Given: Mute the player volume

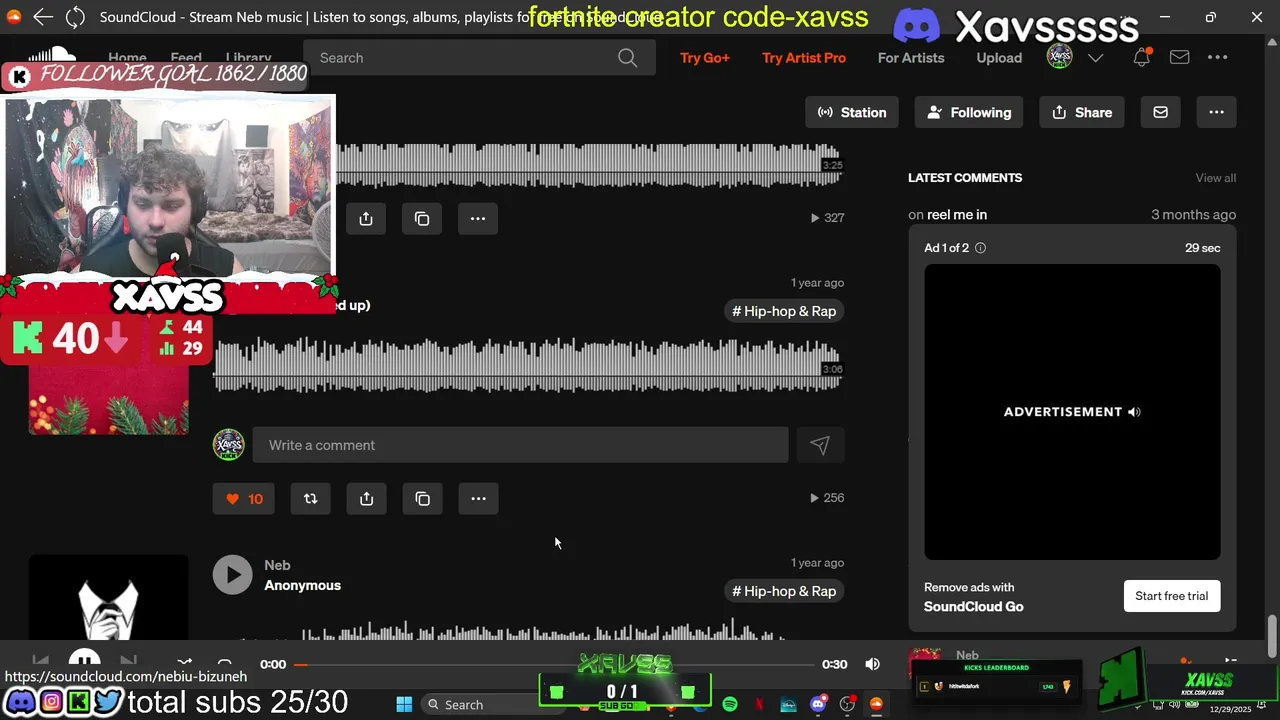Looking at the screenshot, I should point(872,664).
